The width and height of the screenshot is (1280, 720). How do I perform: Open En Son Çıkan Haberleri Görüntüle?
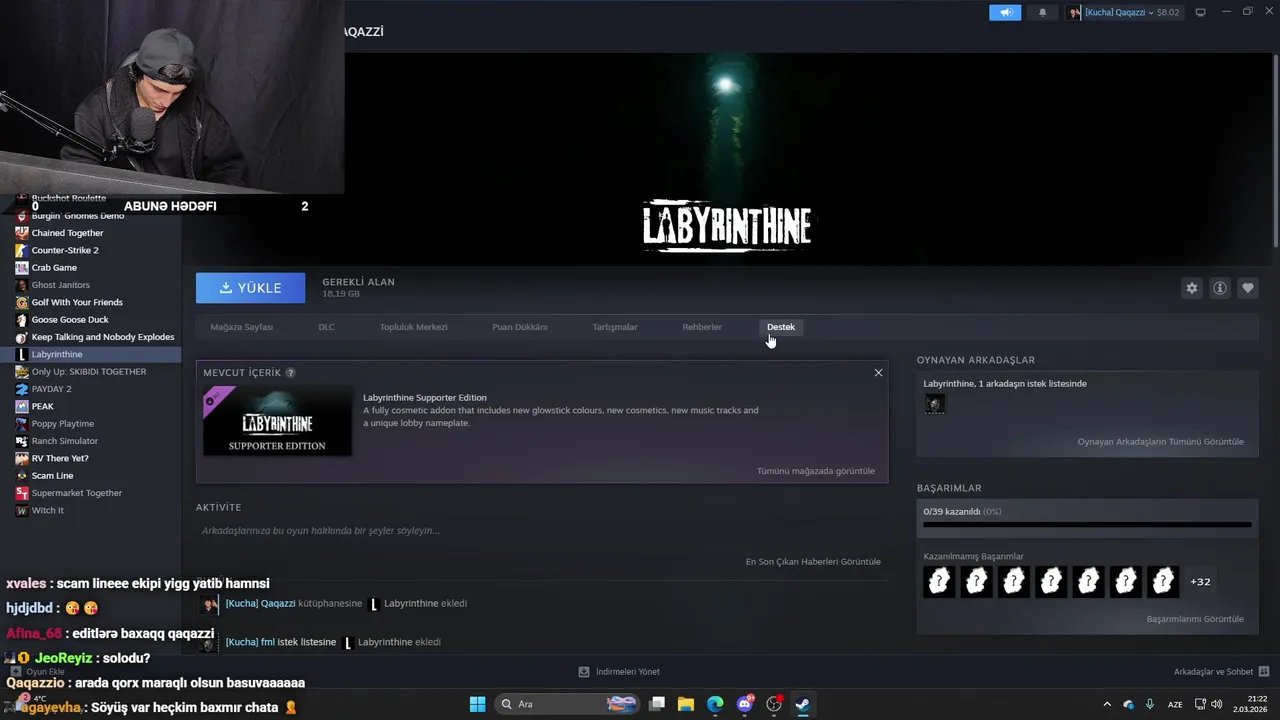[813, 562]
